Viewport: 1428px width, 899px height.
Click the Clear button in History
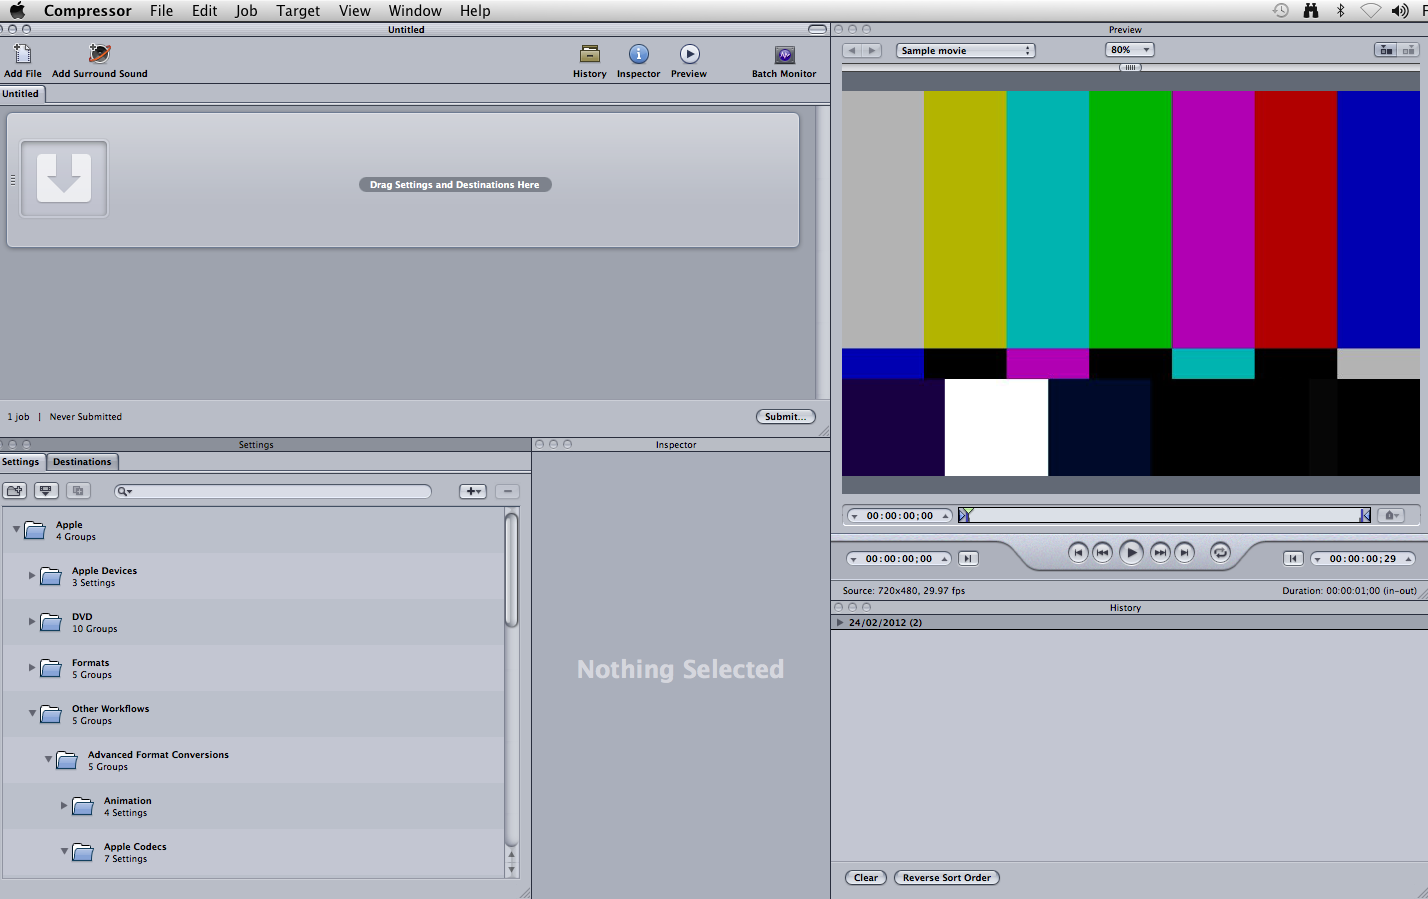[866, 878]
